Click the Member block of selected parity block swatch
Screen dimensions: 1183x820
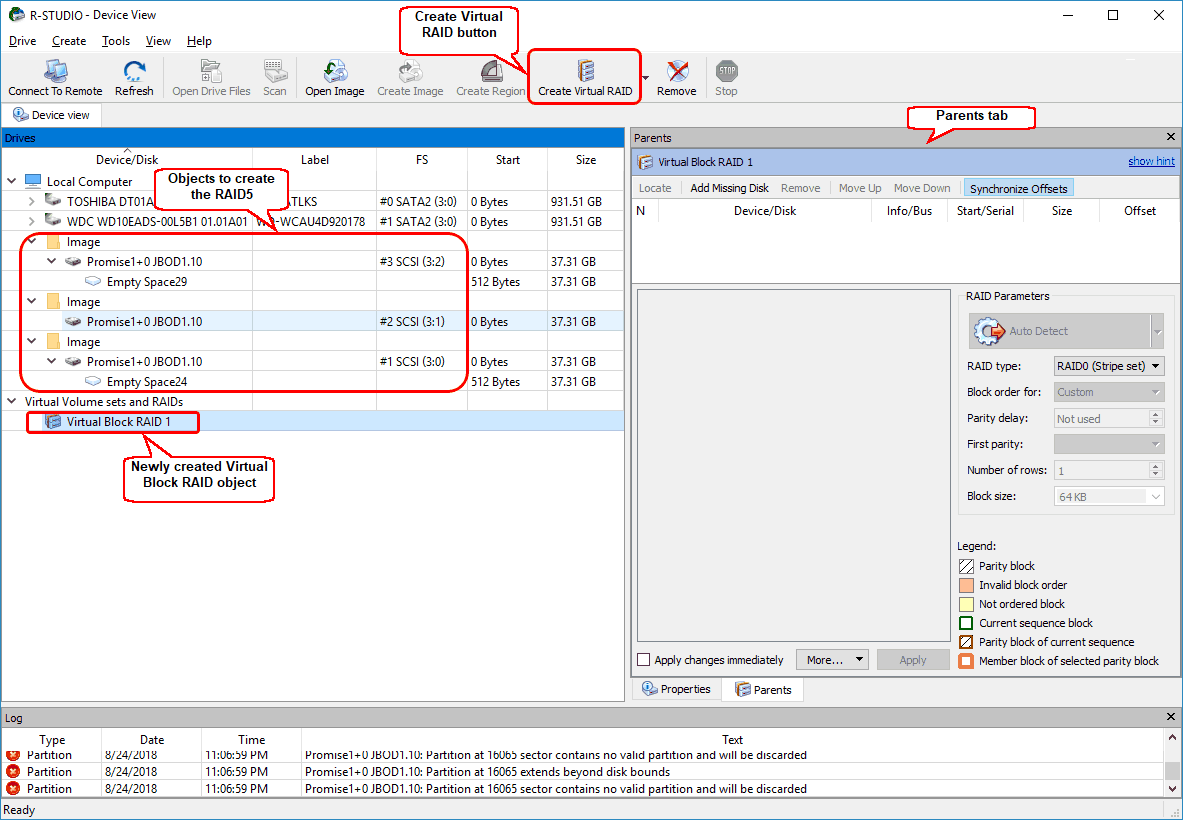click(x=966, y=661)
